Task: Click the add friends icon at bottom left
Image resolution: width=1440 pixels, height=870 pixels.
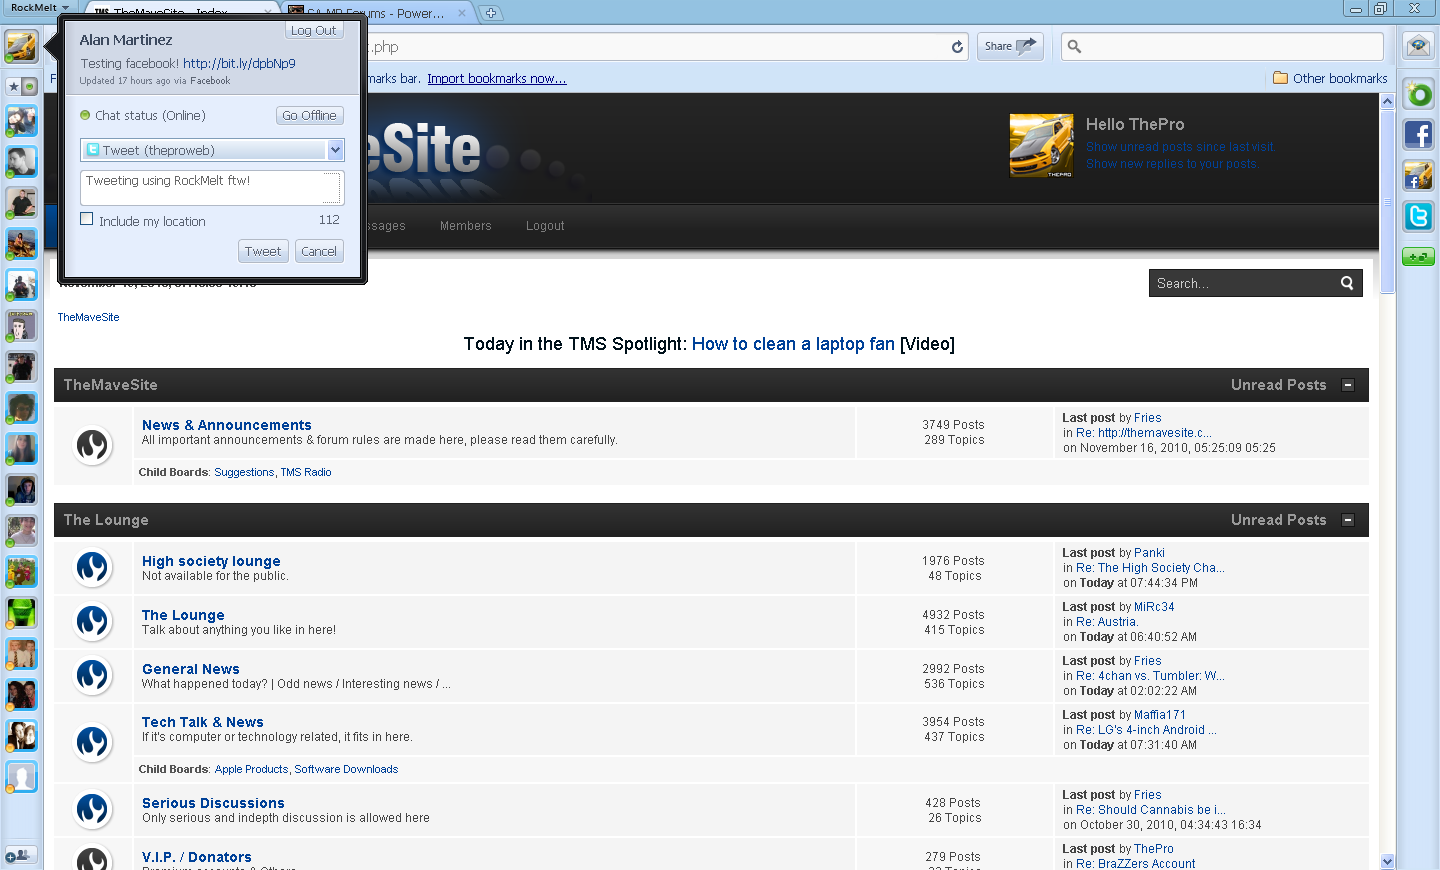Action: coord(21,855)
